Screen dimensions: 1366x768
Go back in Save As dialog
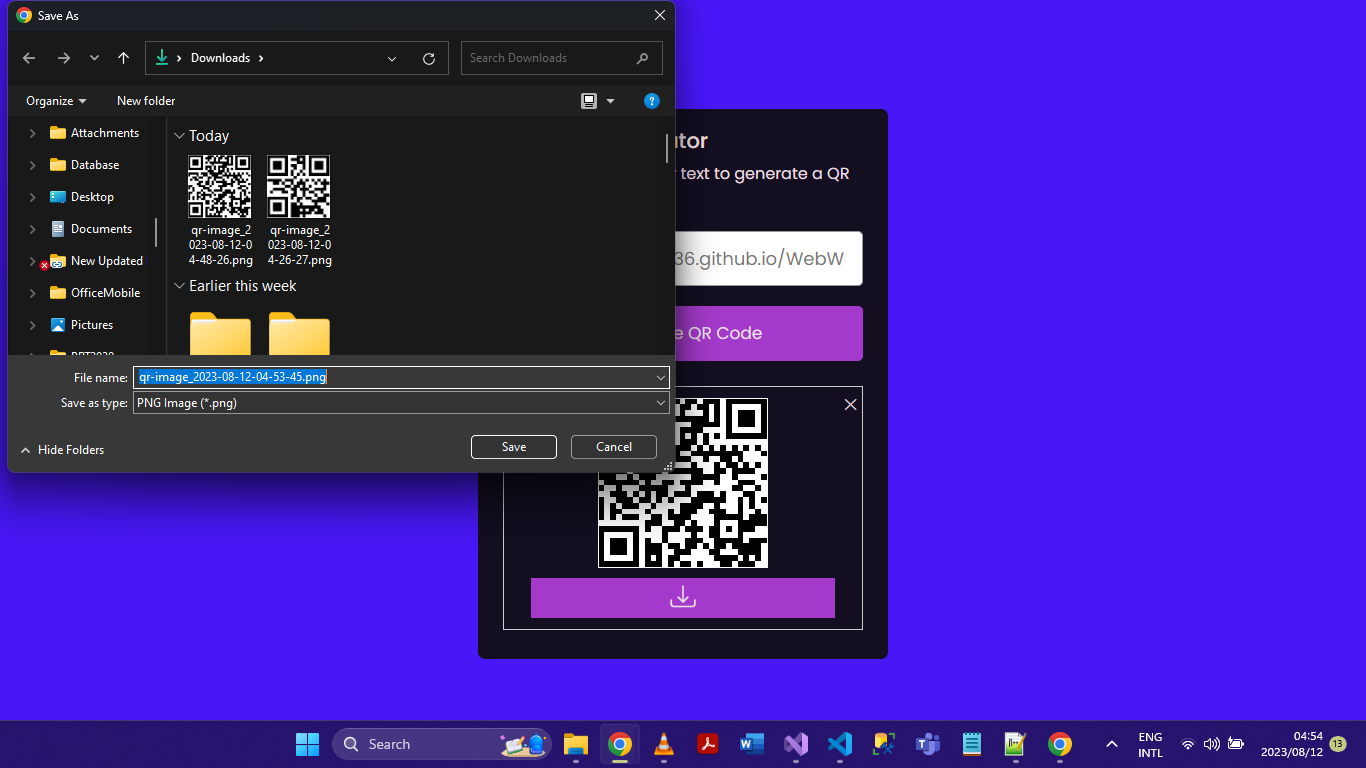[29, 58]
